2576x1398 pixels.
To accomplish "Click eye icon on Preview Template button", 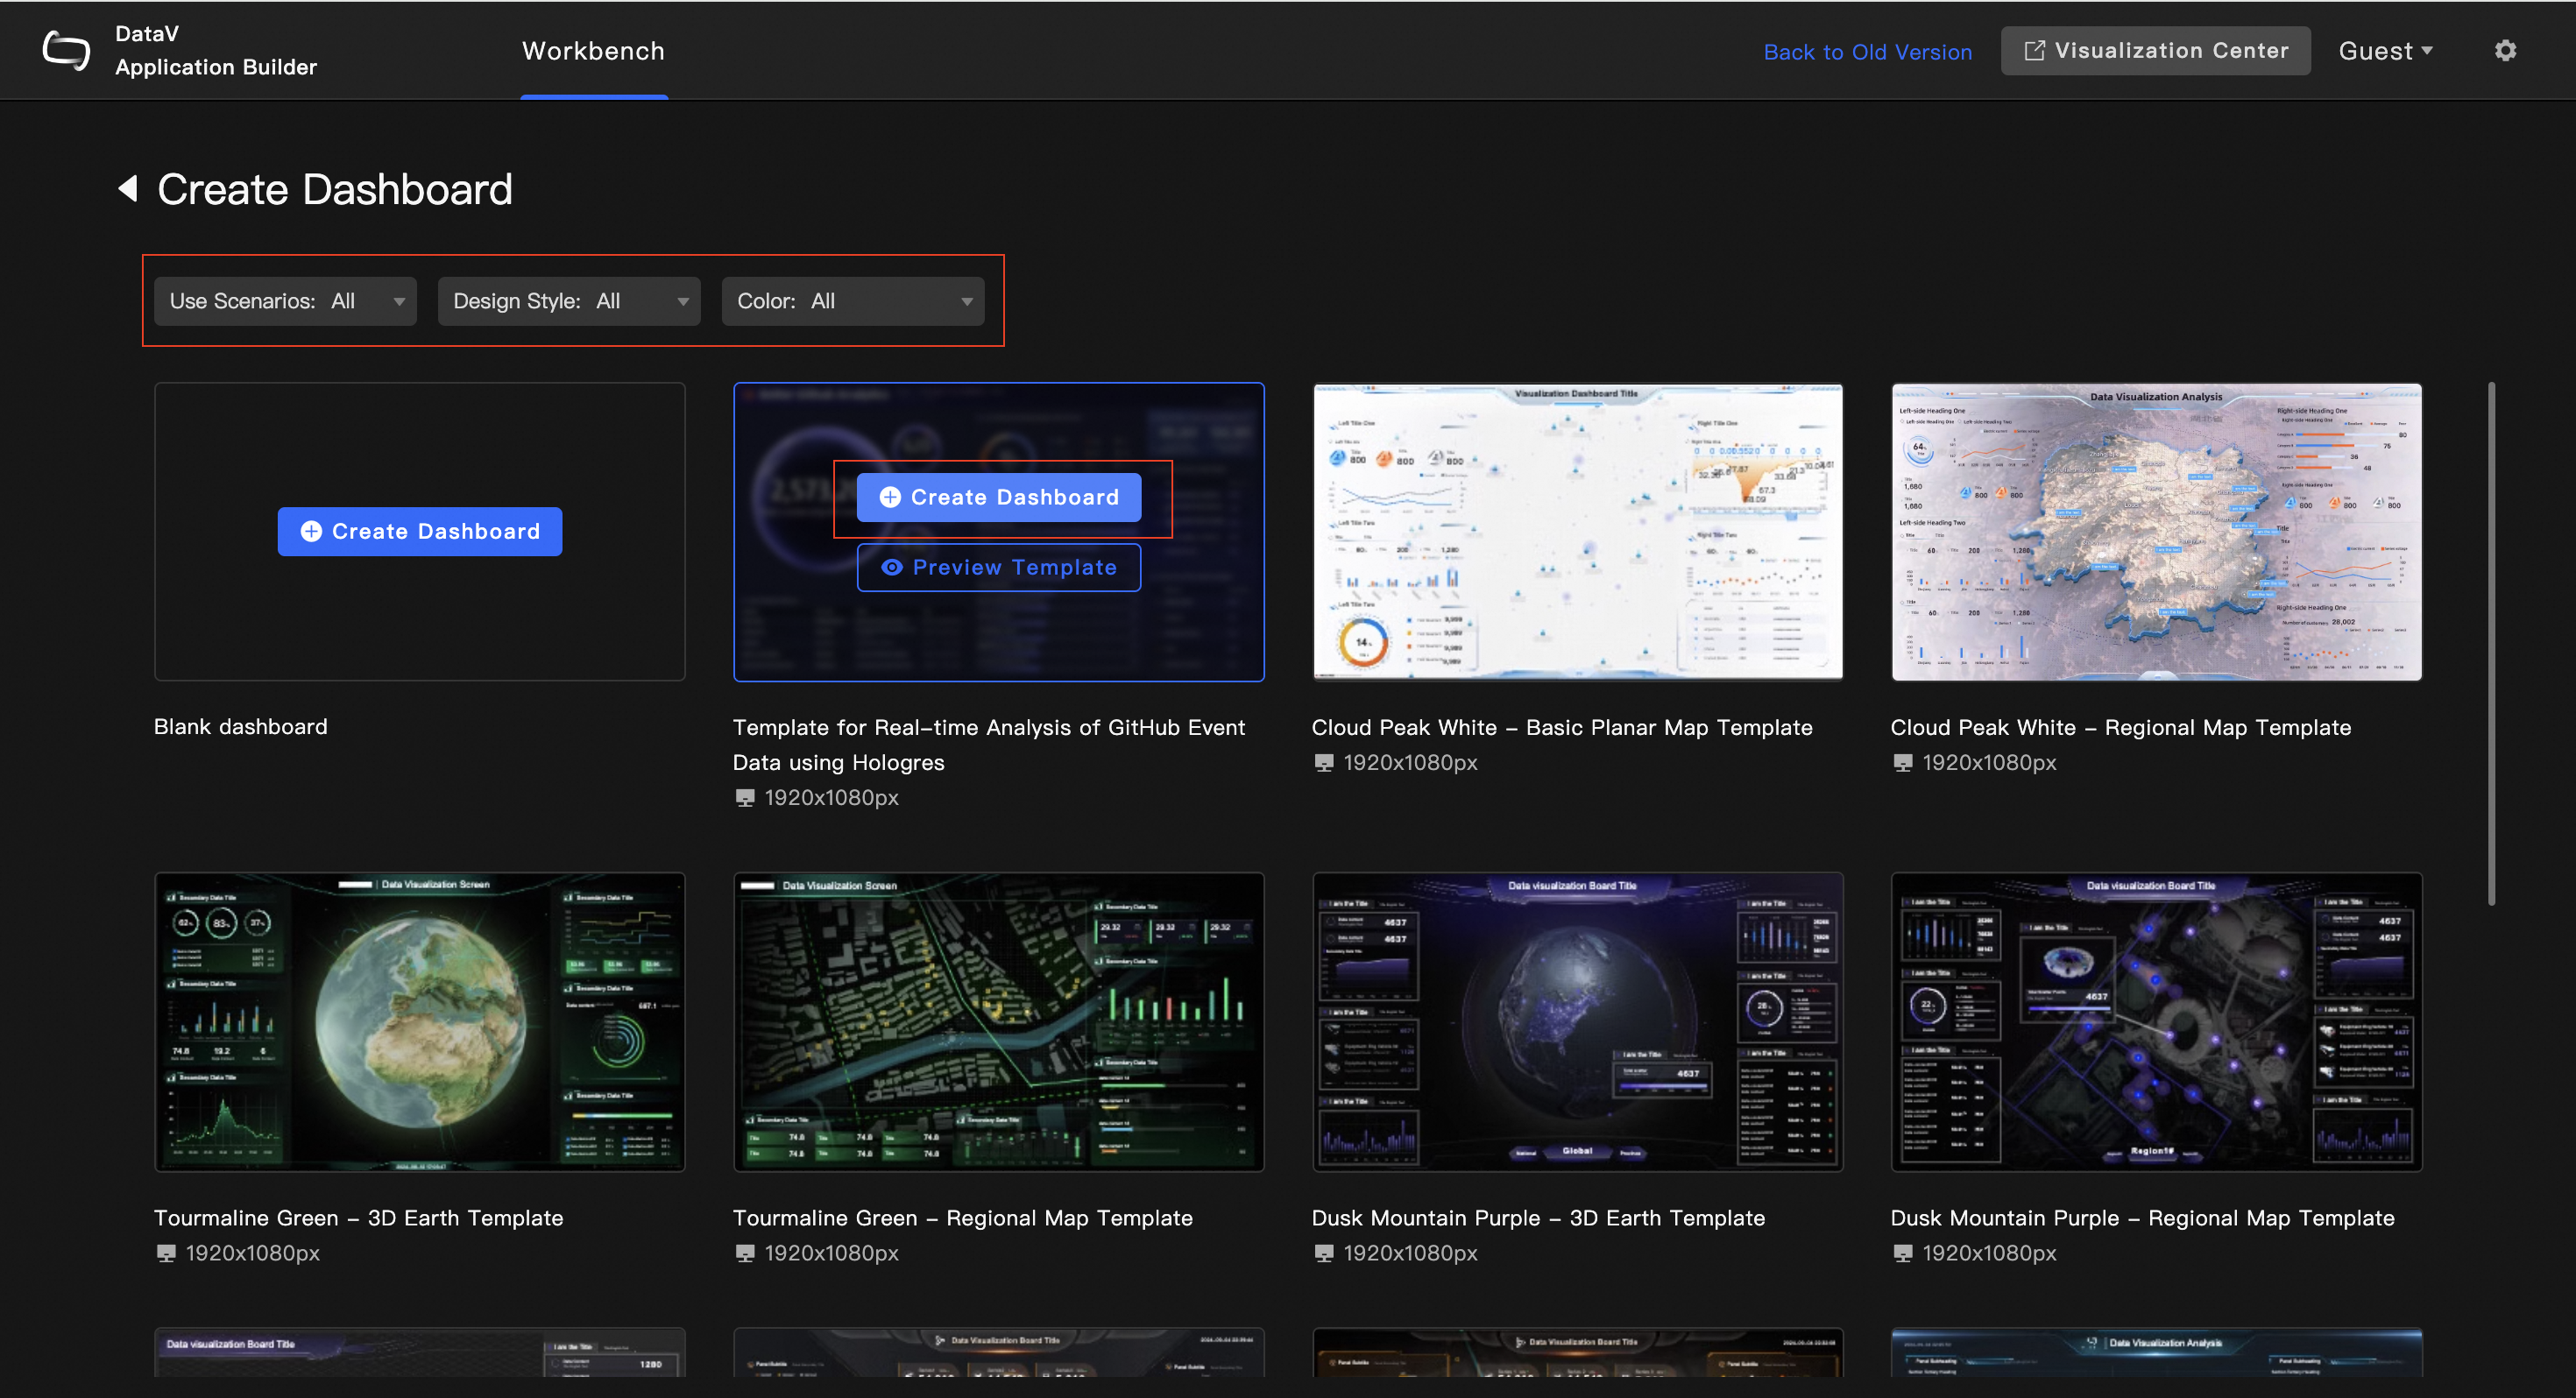I will (x=891, y=568).
